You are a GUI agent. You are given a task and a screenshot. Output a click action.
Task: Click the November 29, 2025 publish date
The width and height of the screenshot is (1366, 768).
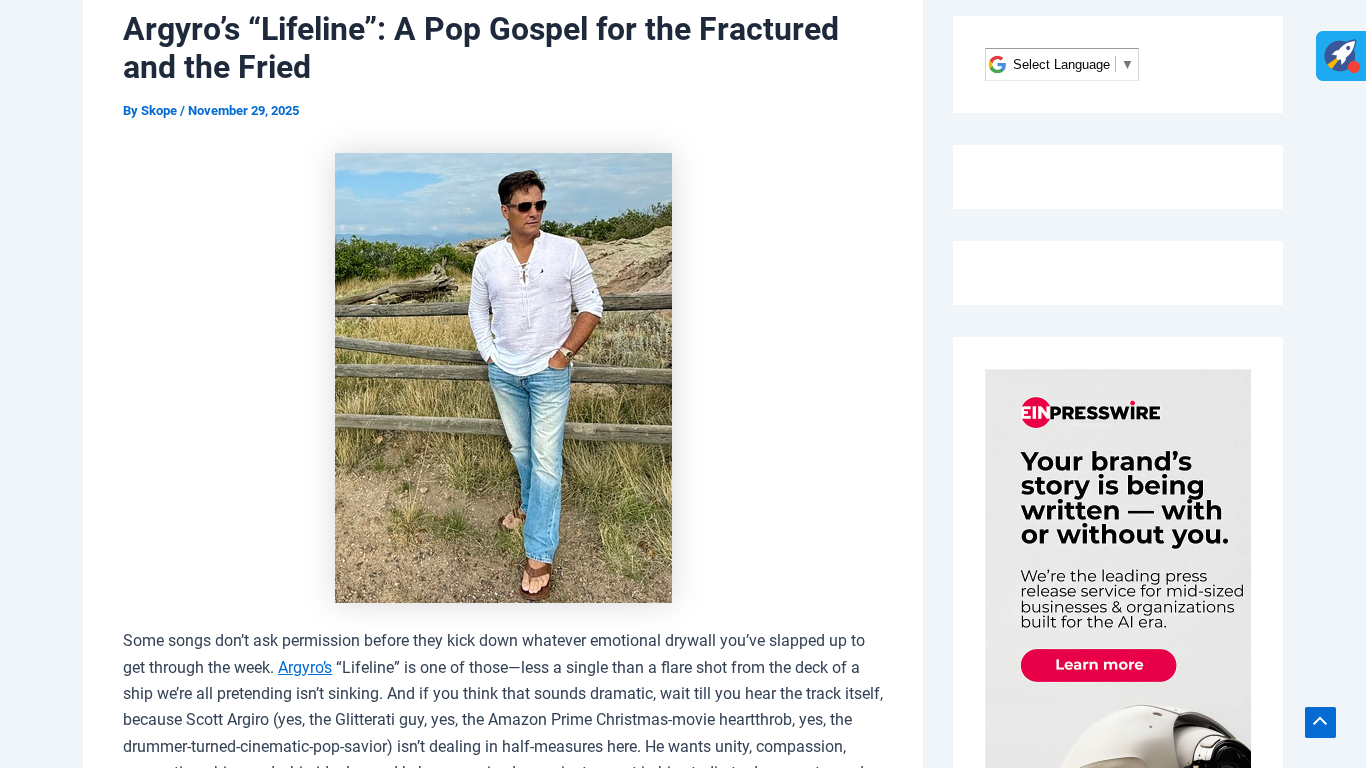[243, 111]
